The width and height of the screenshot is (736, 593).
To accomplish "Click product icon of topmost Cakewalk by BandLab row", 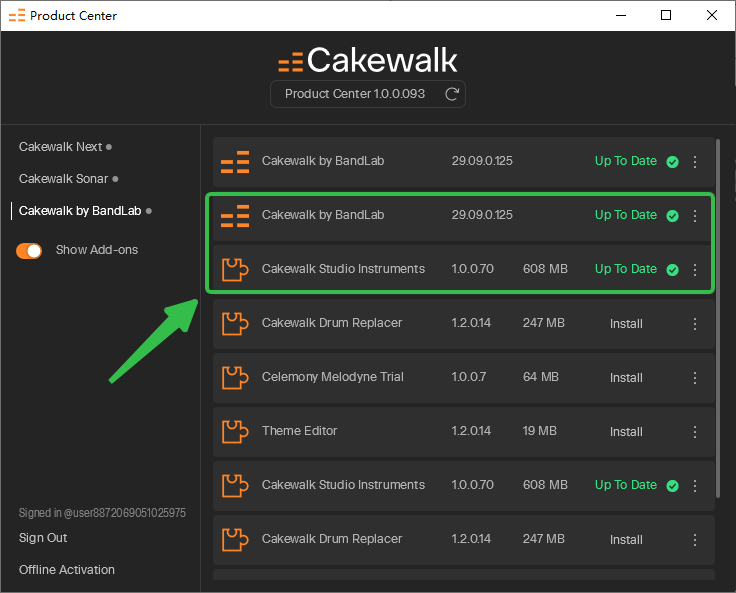I will click(235, 162).
